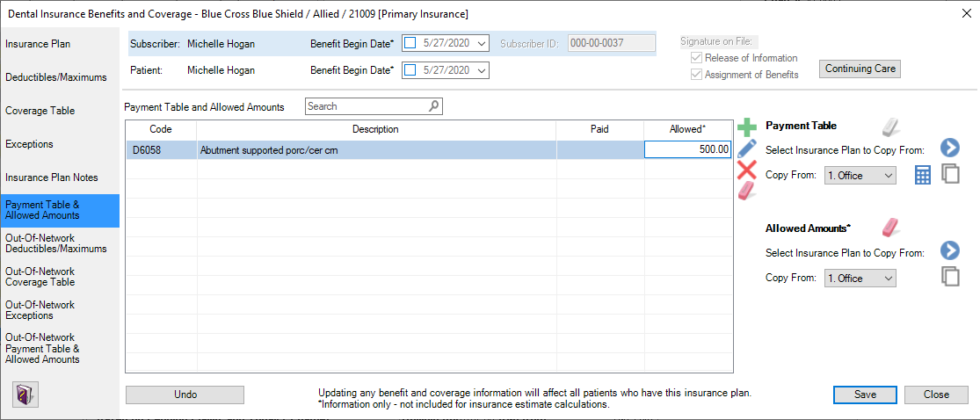Click blue arrow to select Allowed Amounts plan
The image size is (980, 420).
pos(949,251)
